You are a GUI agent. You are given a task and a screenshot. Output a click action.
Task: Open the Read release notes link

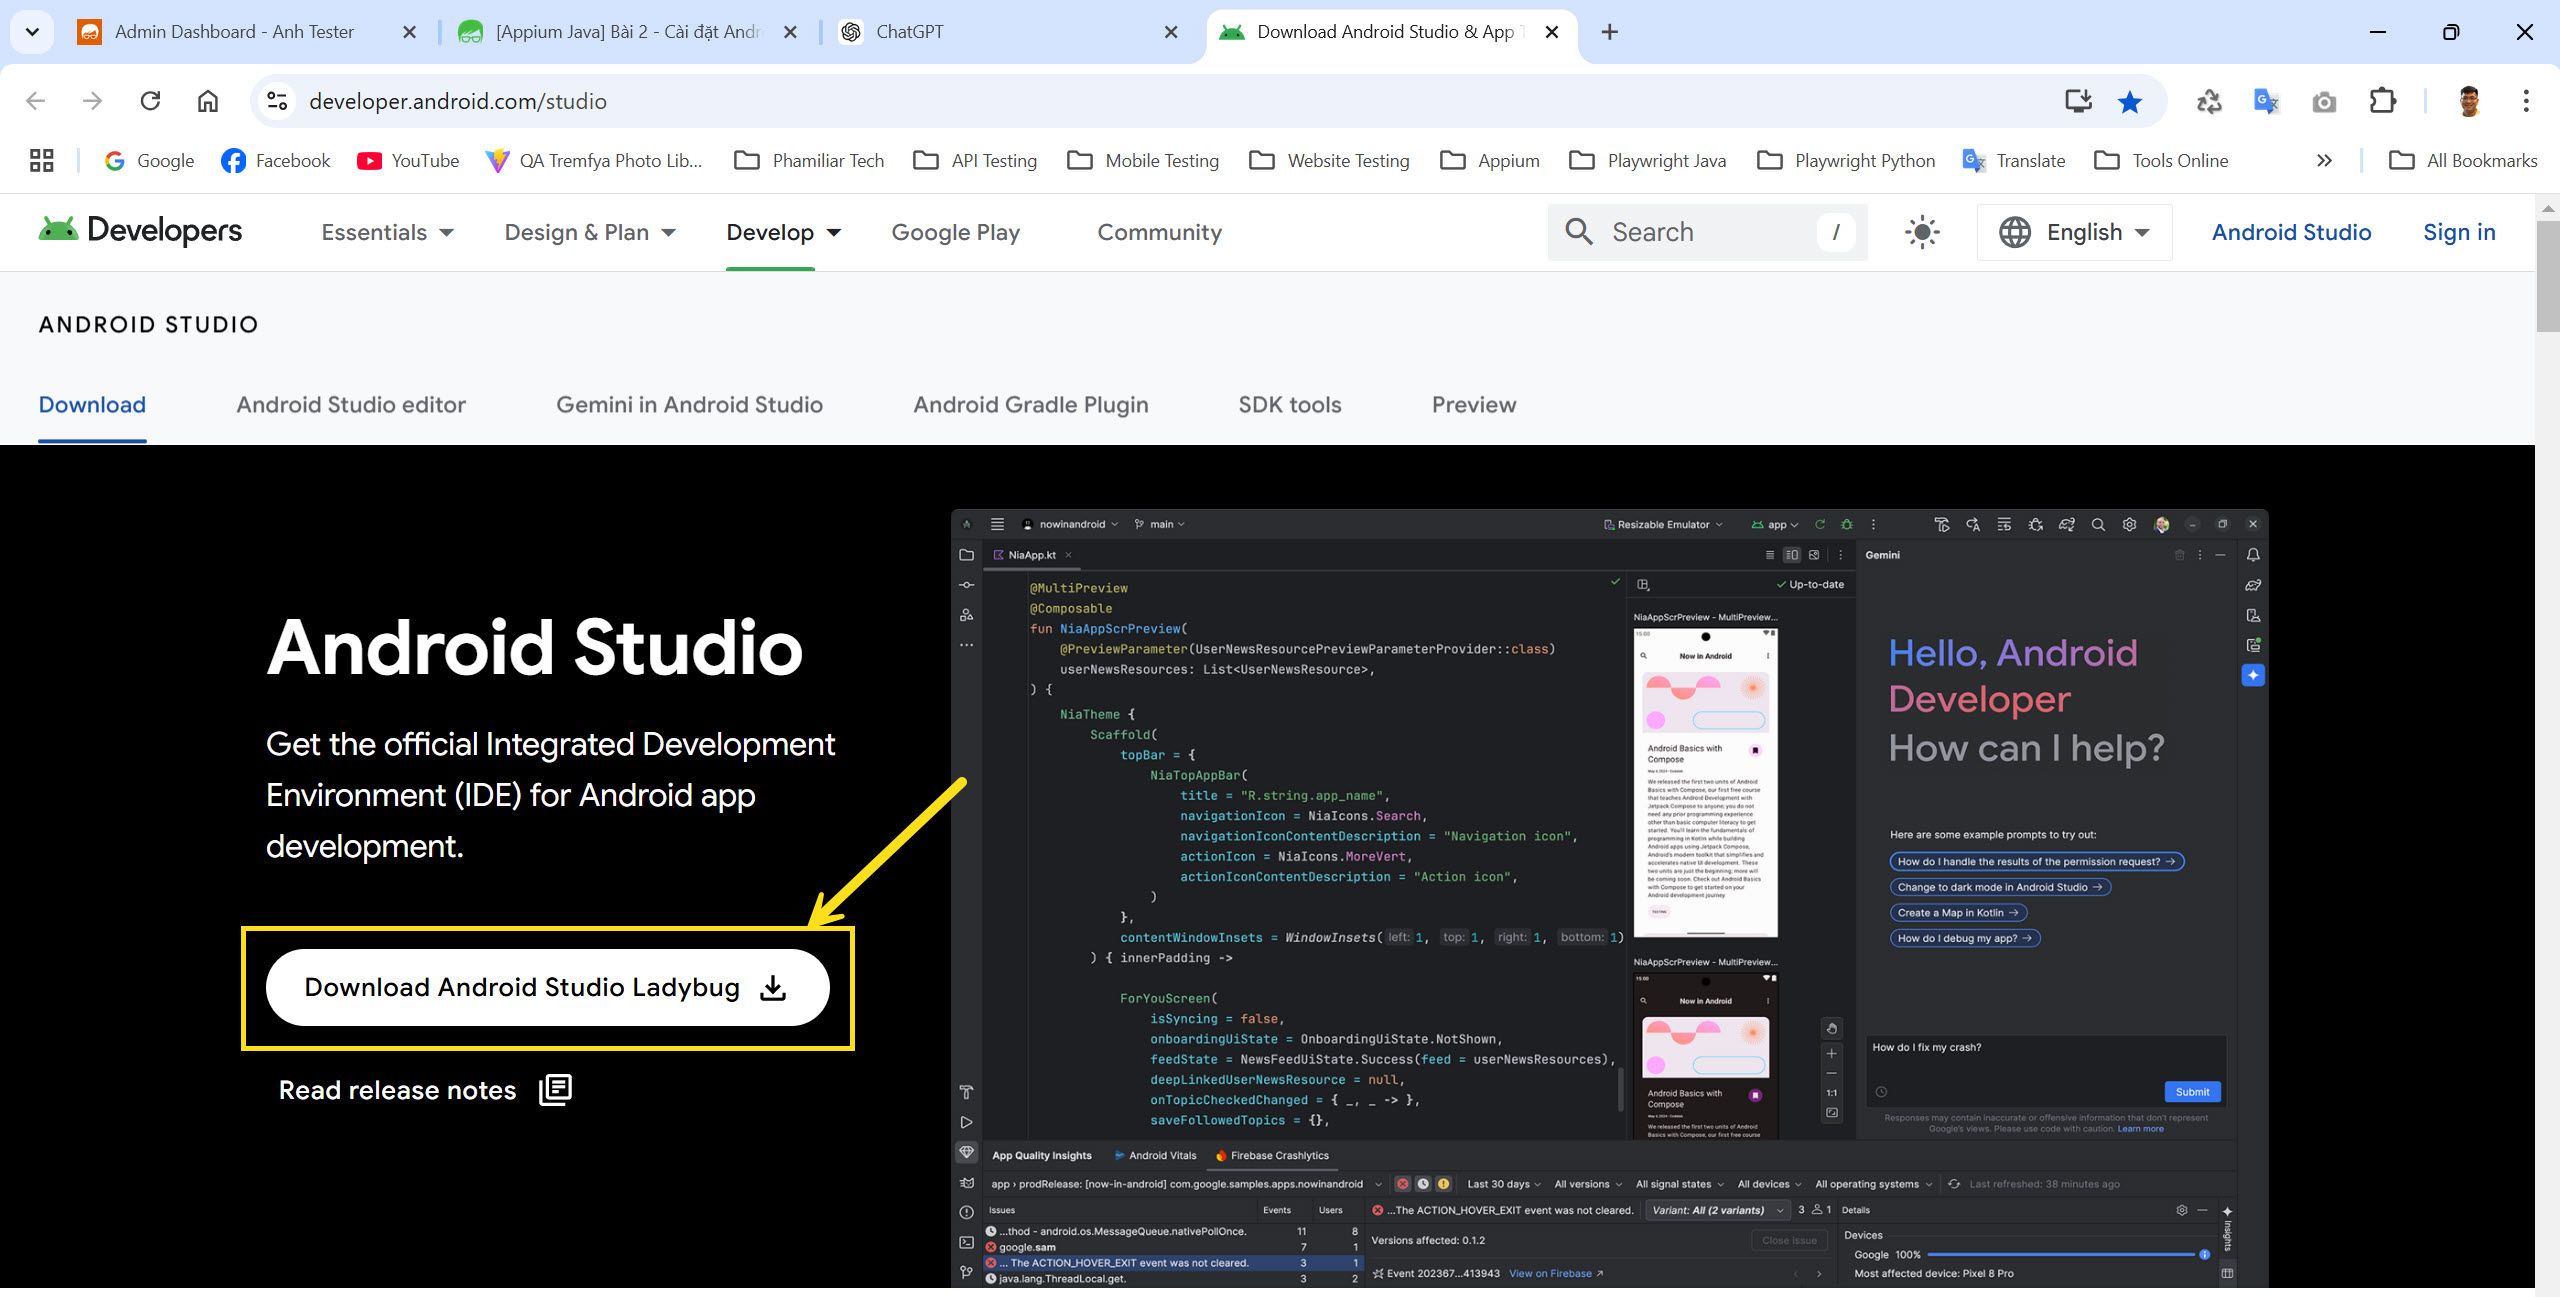point(425,1090)
